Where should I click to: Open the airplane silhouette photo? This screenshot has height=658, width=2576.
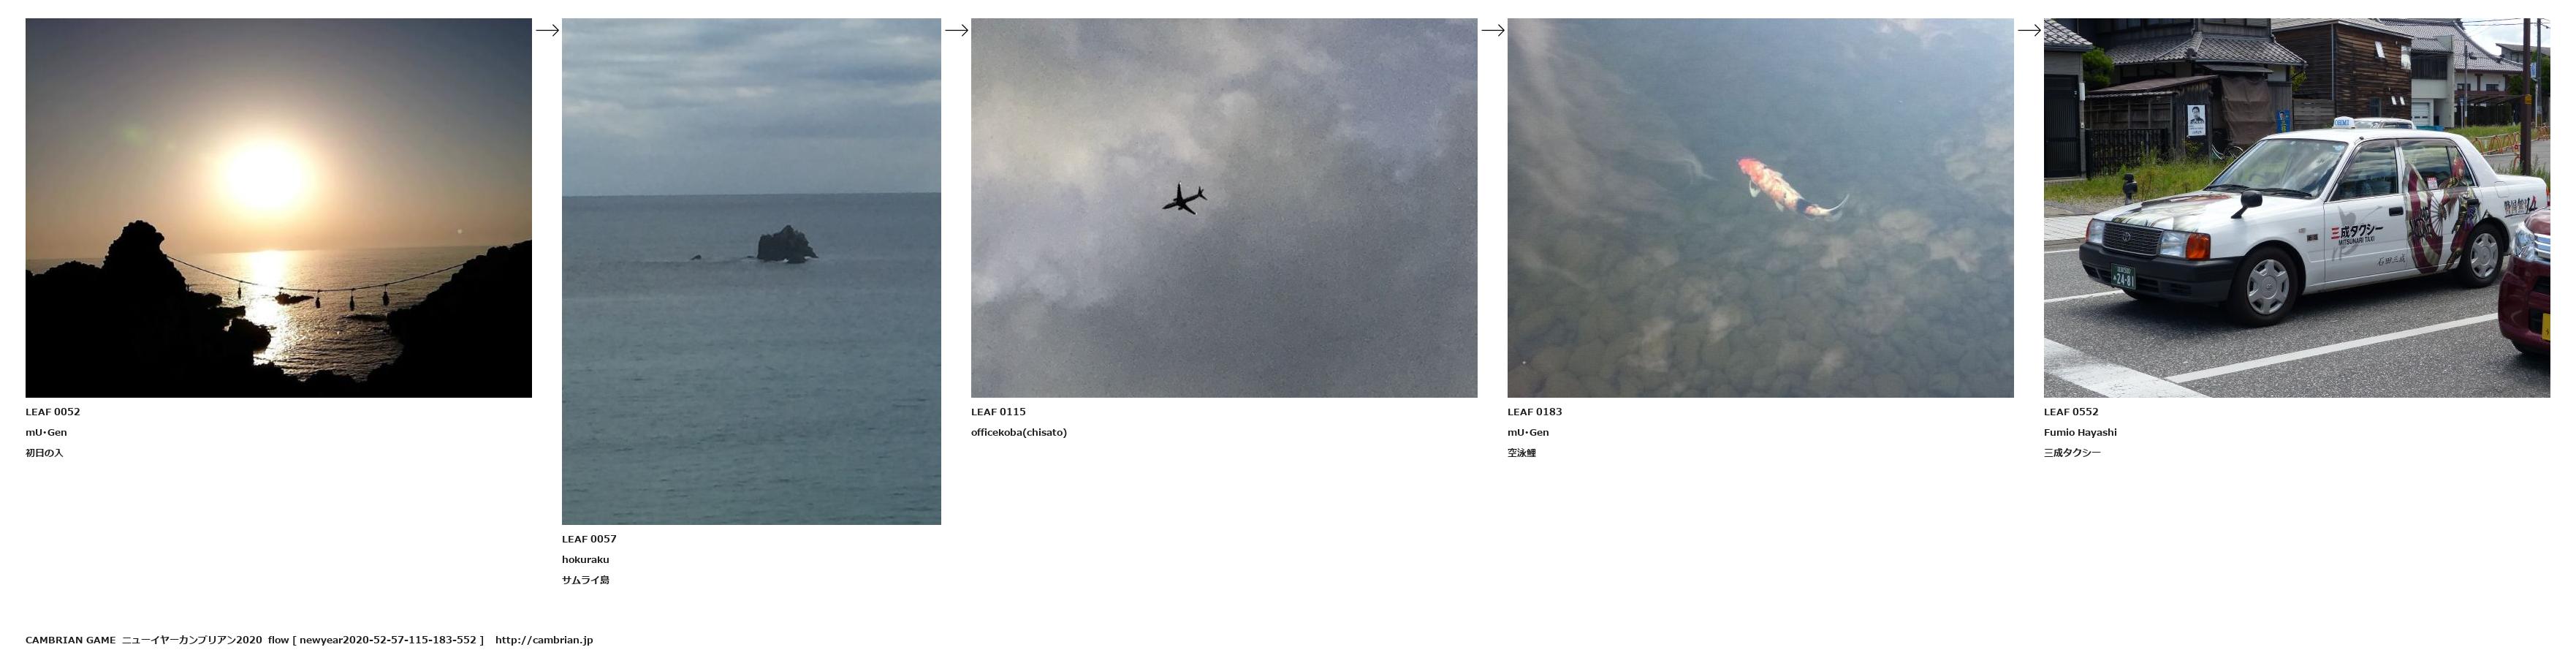coord(1224,208)
